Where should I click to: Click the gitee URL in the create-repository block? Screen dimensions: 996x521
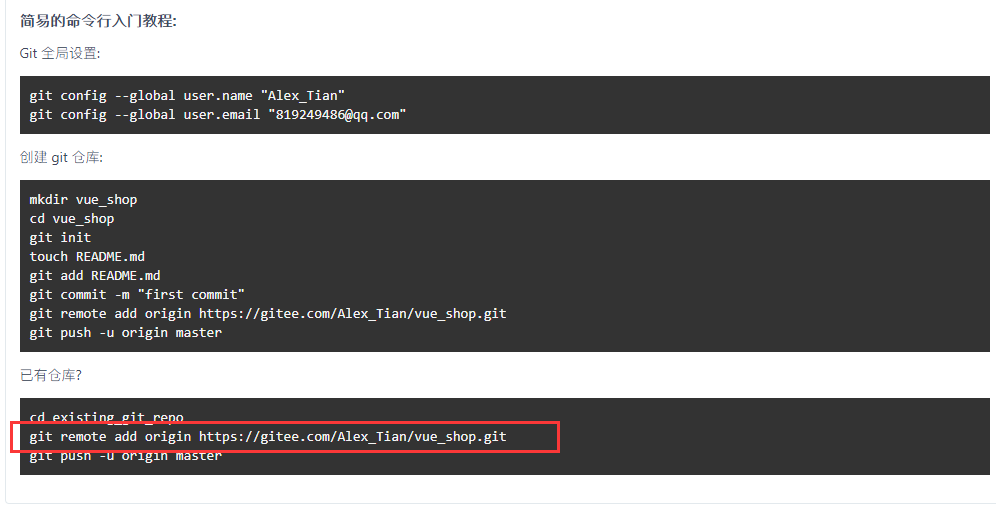pos(352,314)
